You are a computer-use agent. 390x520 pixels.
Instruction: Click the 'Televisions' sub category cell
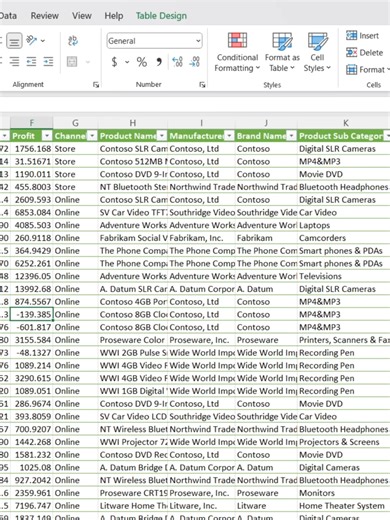click(344, 276)
